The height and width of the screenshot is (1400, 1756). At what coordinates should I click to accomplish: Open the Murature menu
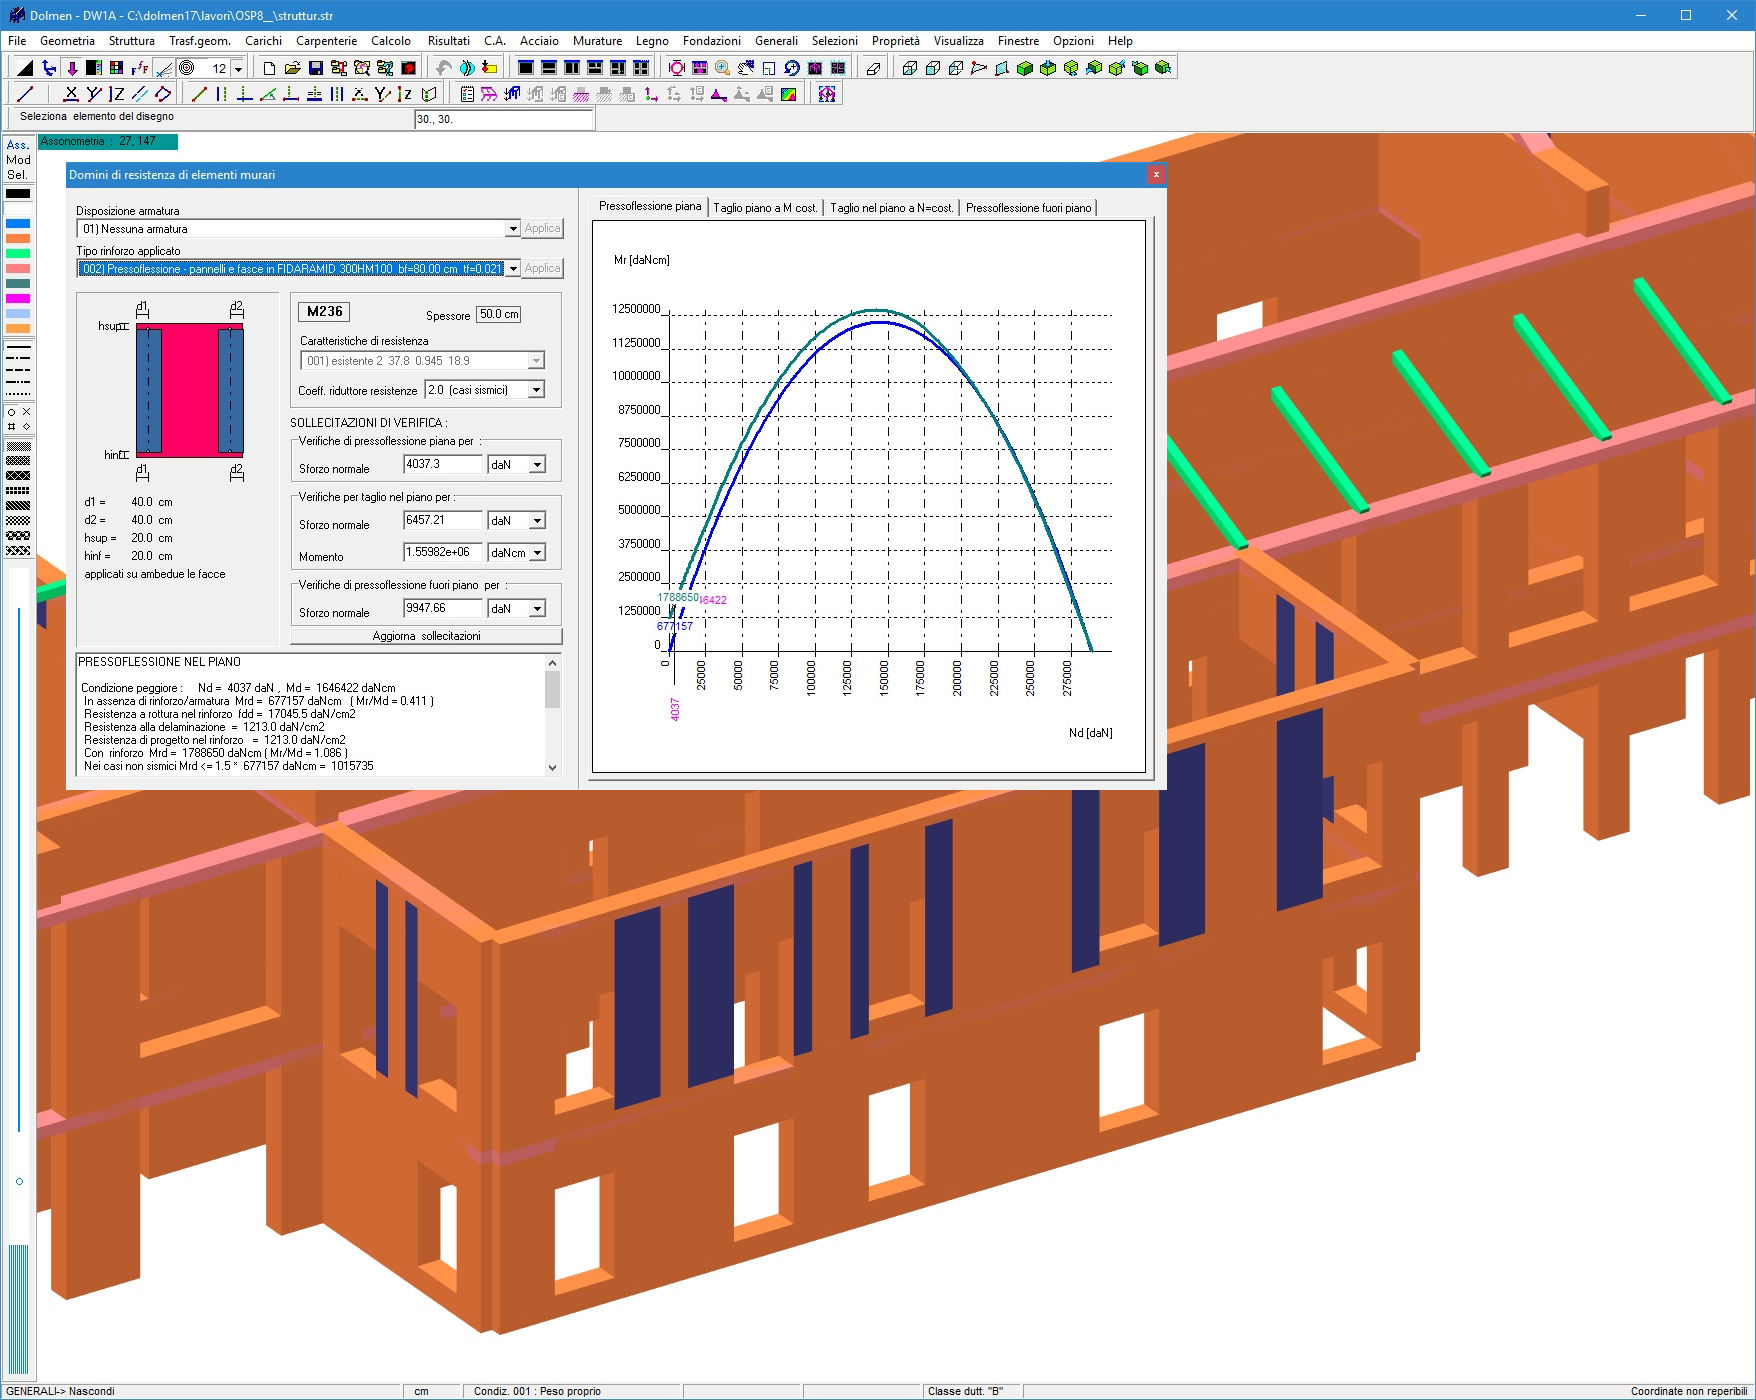pos(597,41)
